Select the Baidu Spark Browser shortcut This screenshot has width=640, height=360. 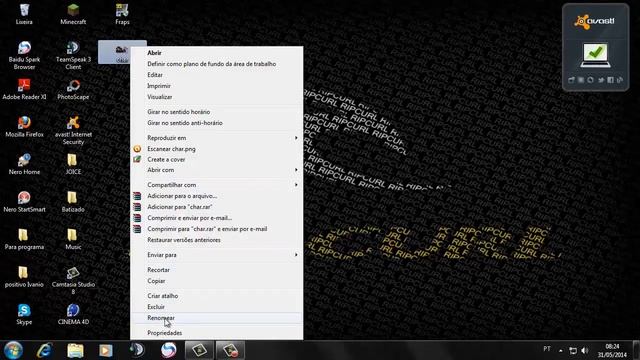(24, 55)
